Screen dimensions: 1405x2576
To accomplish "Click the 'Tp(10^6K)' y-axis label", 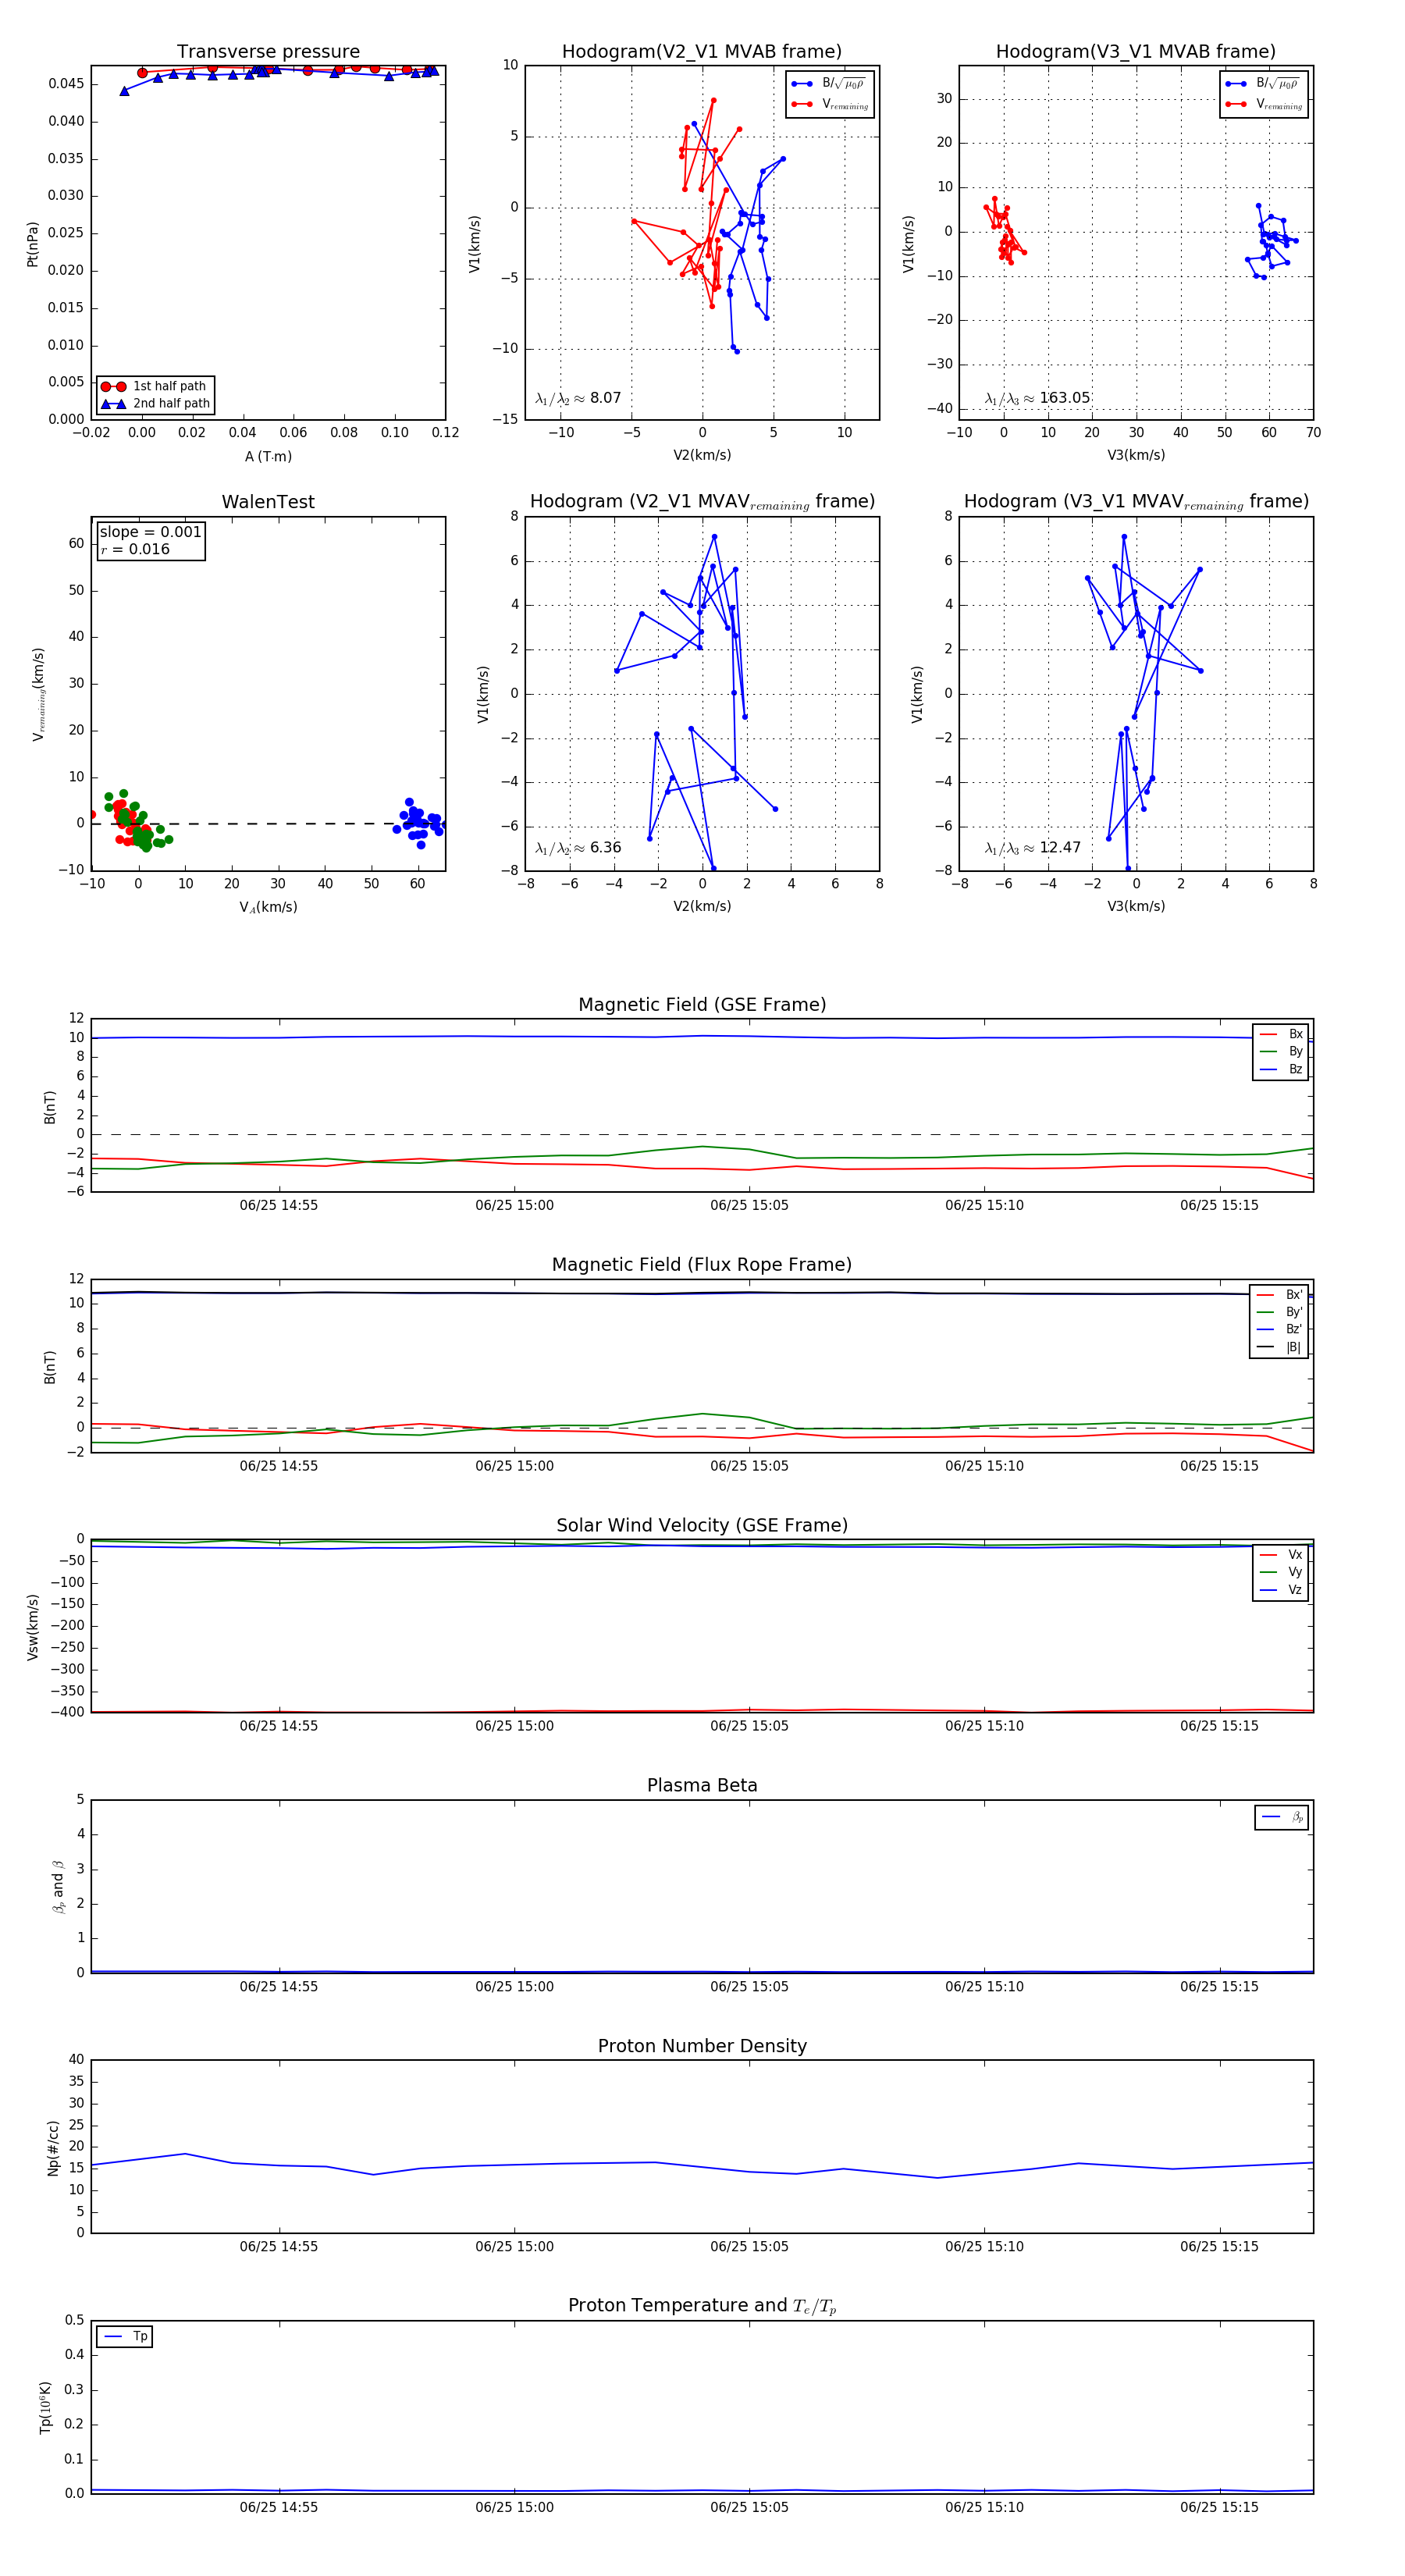I will [45, 2407].
